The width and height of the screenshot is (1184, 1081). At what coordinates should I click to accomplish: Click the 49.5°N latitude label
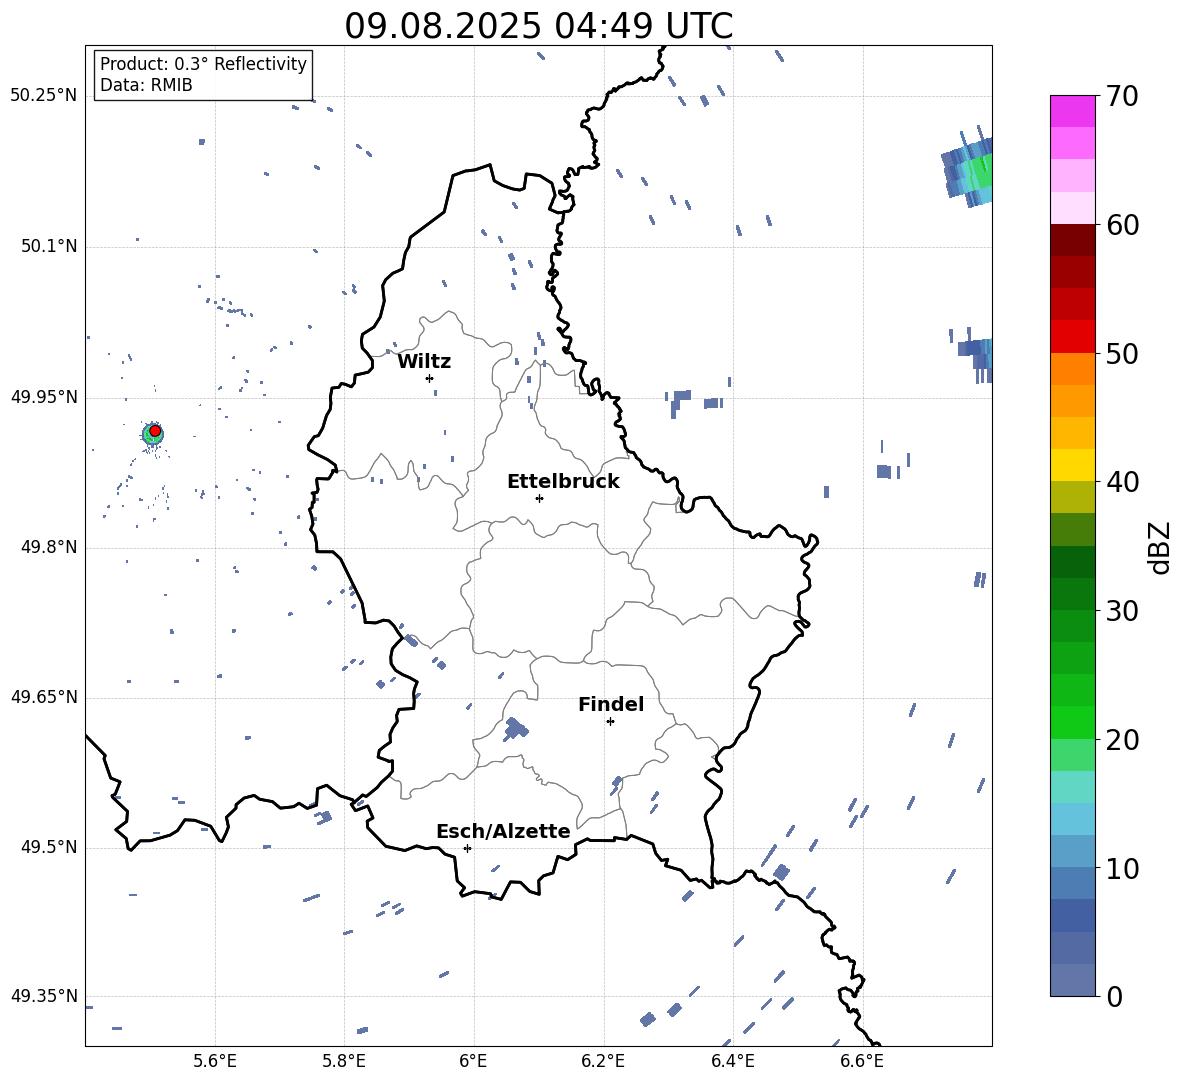pyautogui.click(x=49, y=847)
